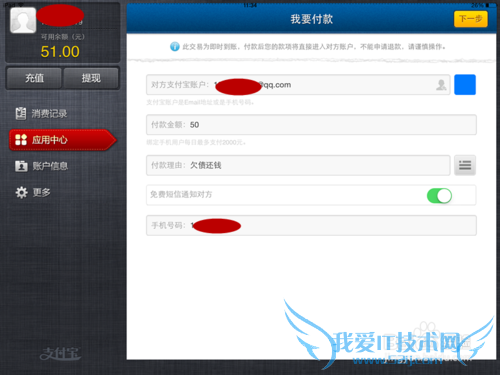Open the payment reason list icon

(x=465, y=165)
